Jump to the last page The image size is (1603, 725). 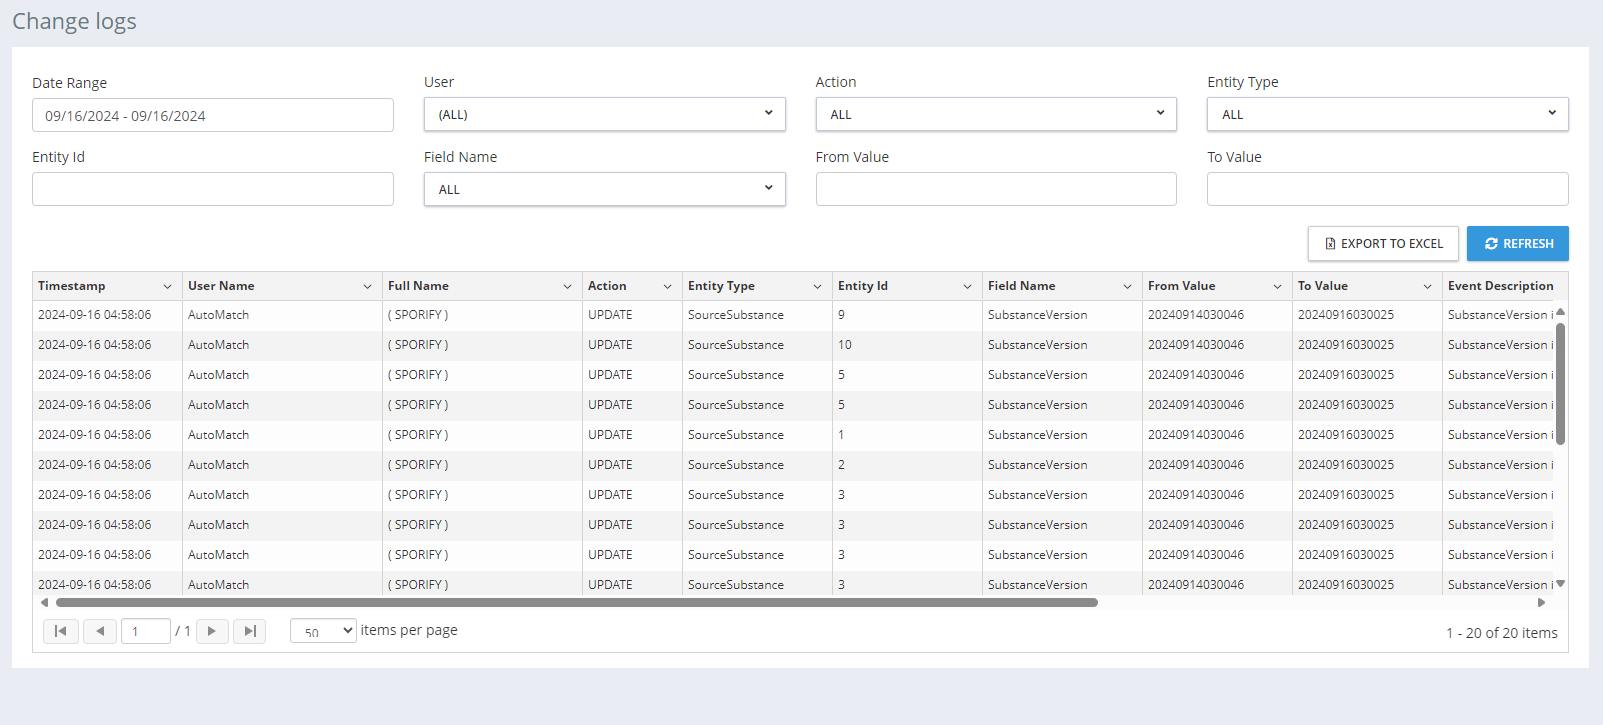click(250, 631)
